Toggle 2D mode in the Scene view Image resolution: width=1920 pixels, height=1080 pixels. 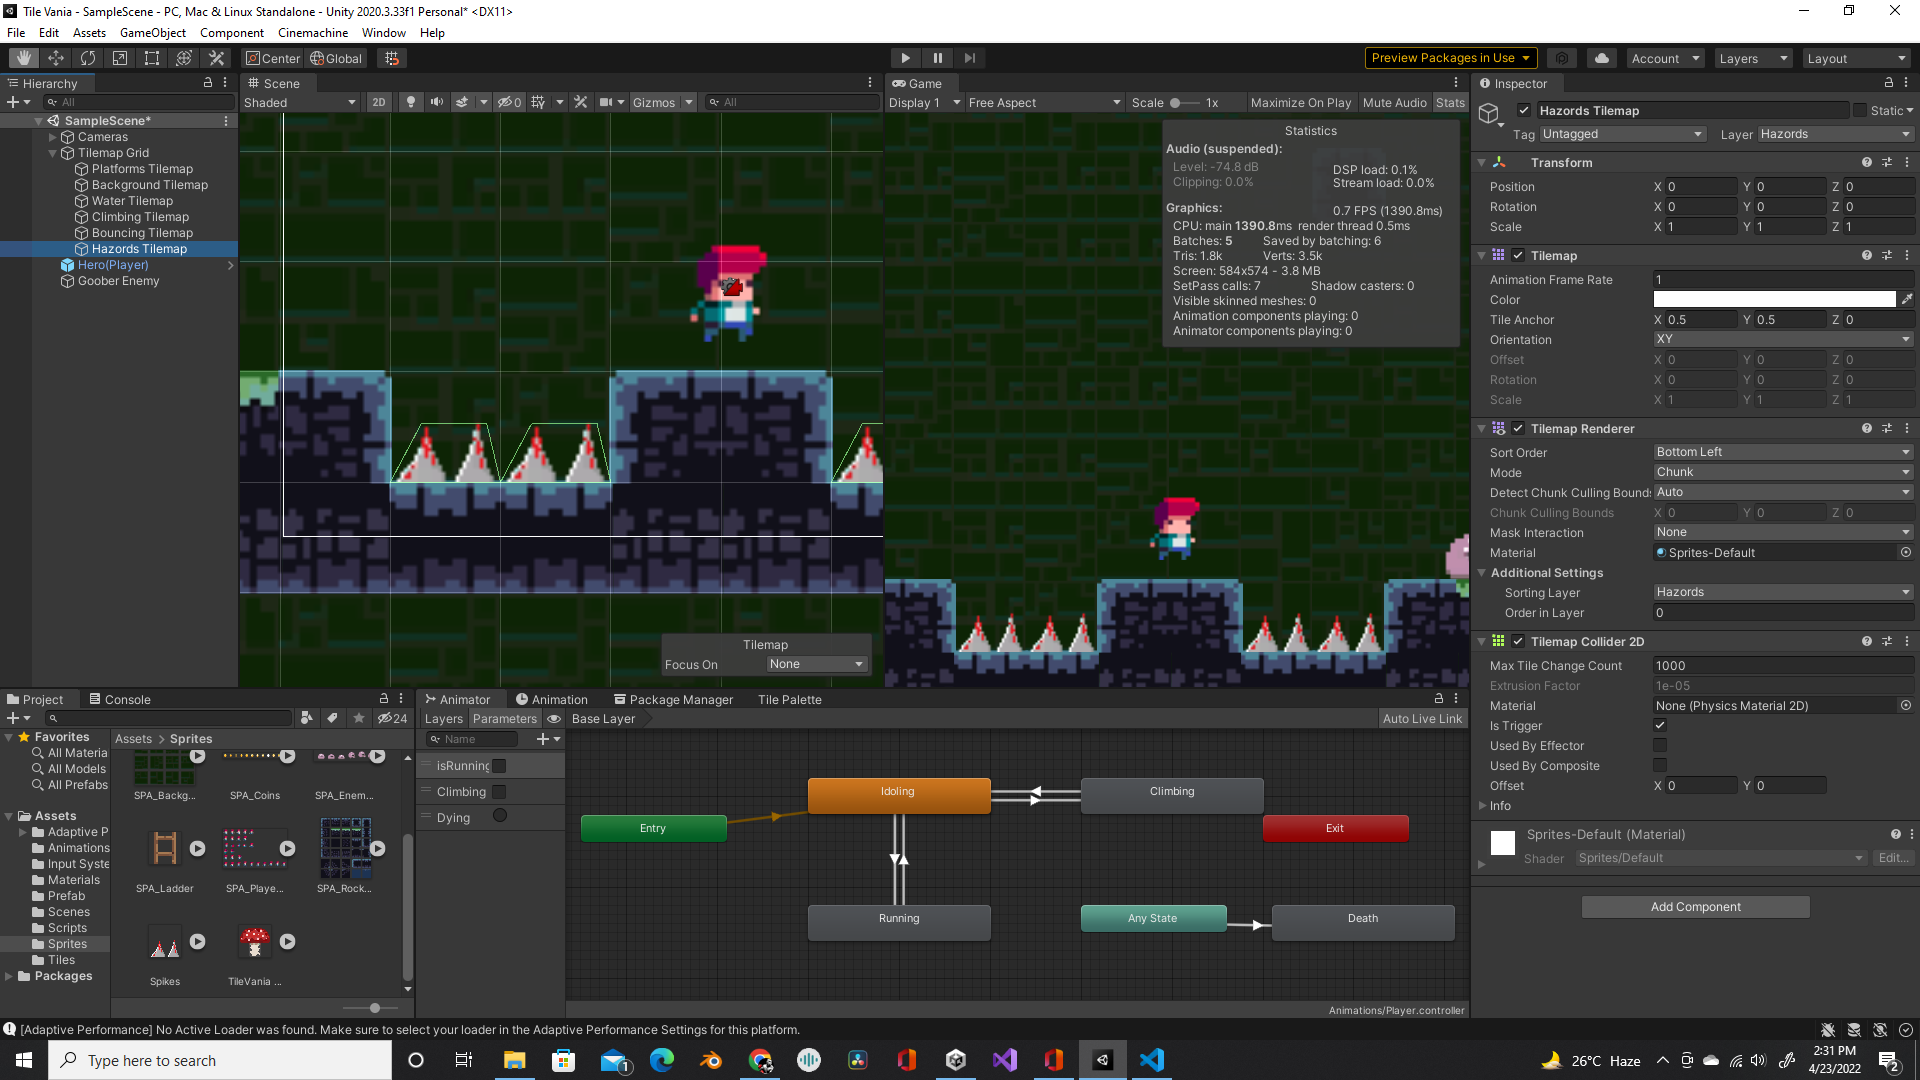(378, 102)
